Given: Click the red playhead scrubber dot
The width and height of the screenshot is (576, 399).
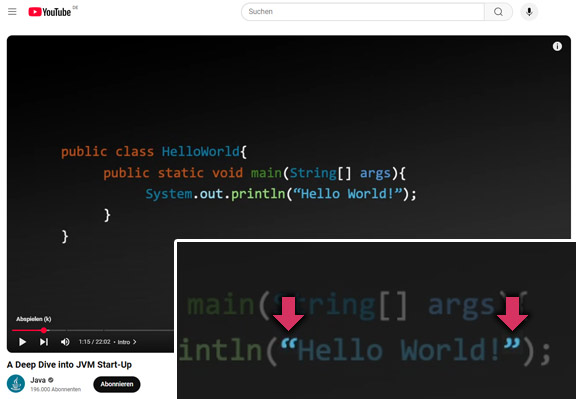Looking at the screenshot, I should [x=44, y=330].
